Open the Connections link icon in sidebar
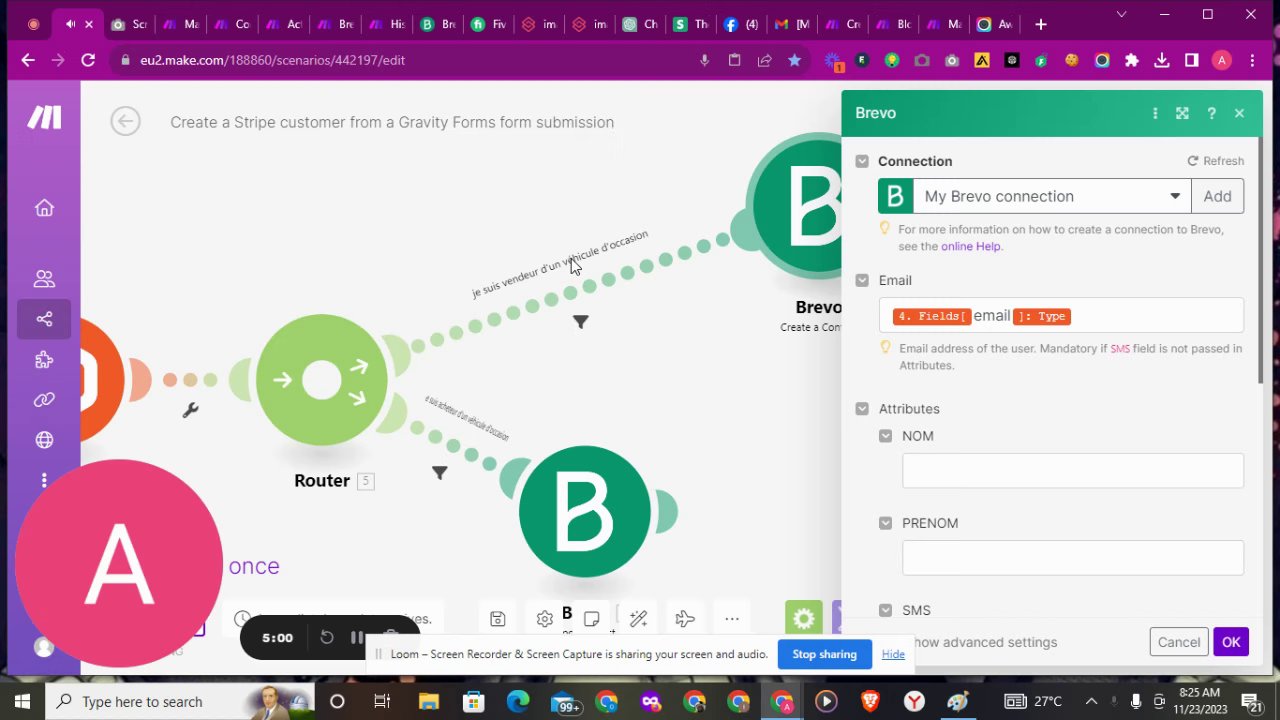Viewport: 1280px width, 720px height. pos(44,400)
